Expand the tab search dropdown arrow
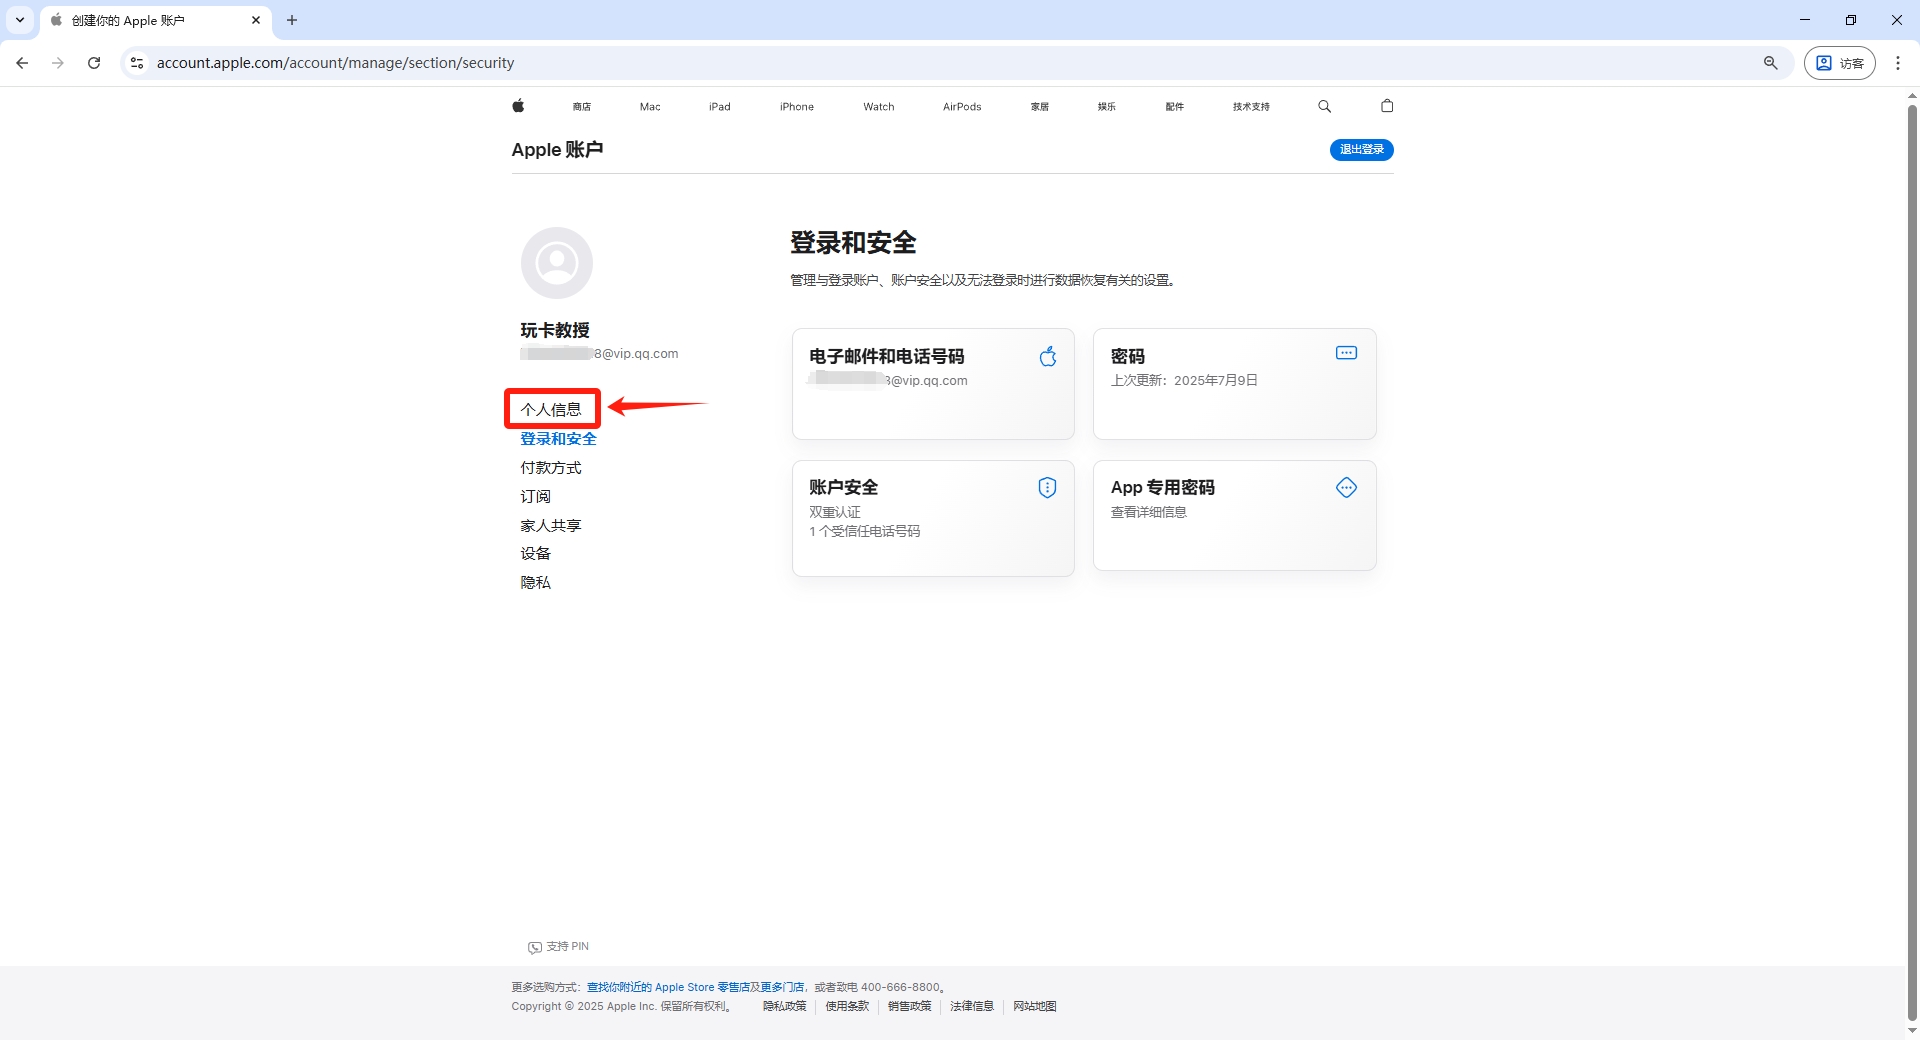 click(20, 20)
